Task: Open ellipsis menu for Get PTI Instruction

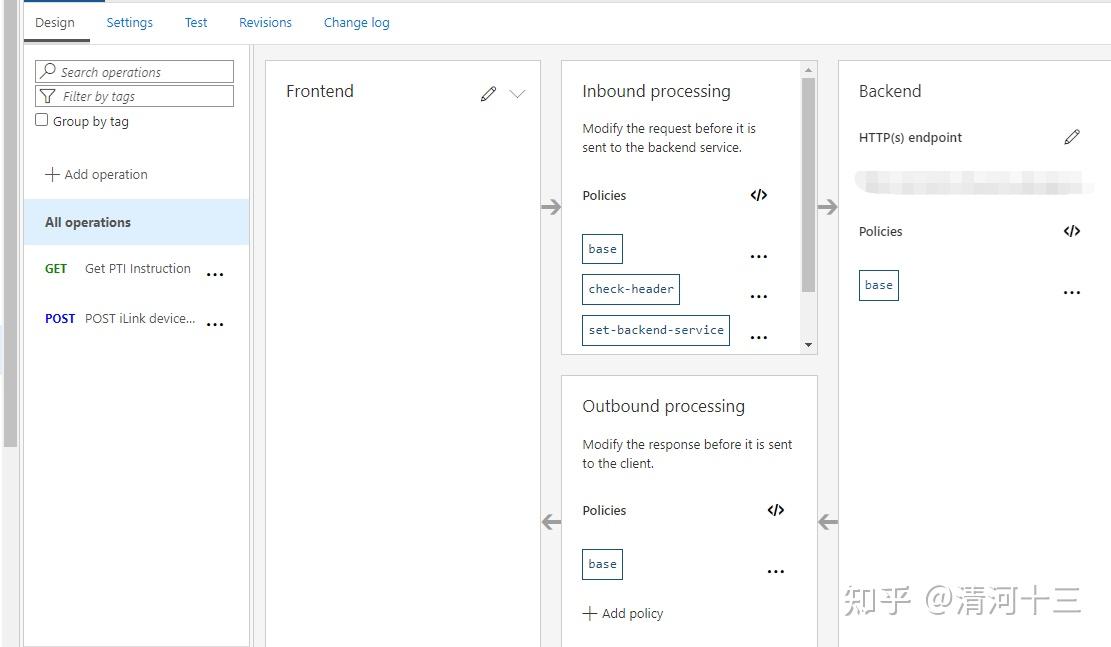Action: pyautogui.click(x=215, y=274)
